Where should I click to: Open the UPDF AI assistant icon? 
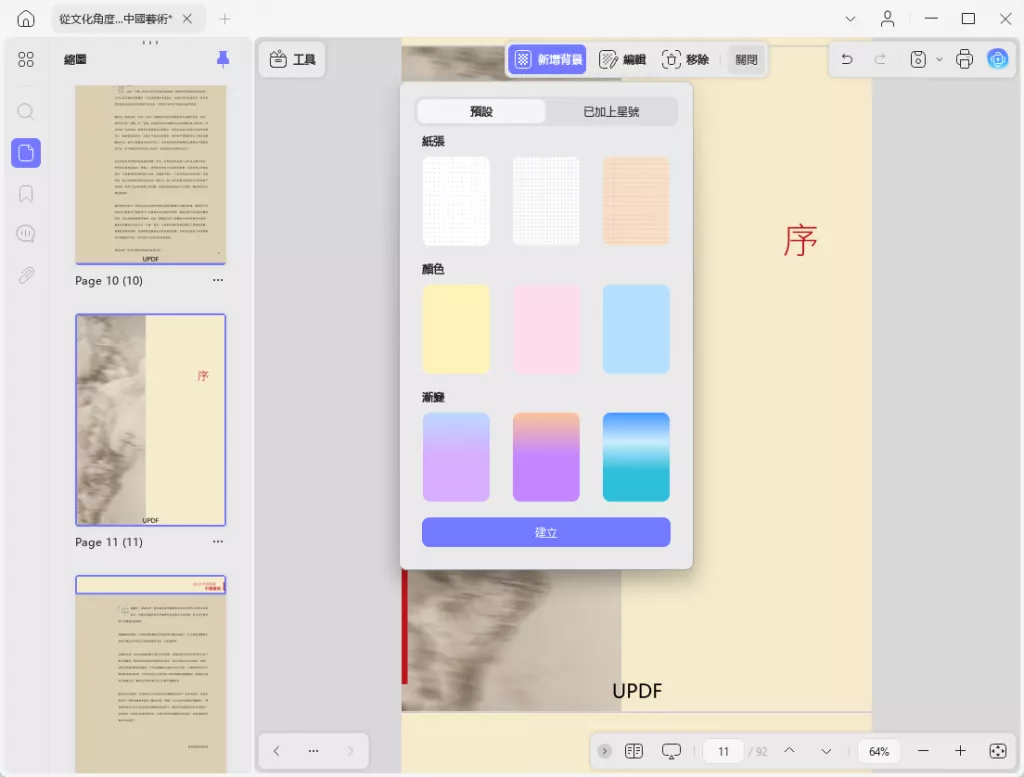998,59
